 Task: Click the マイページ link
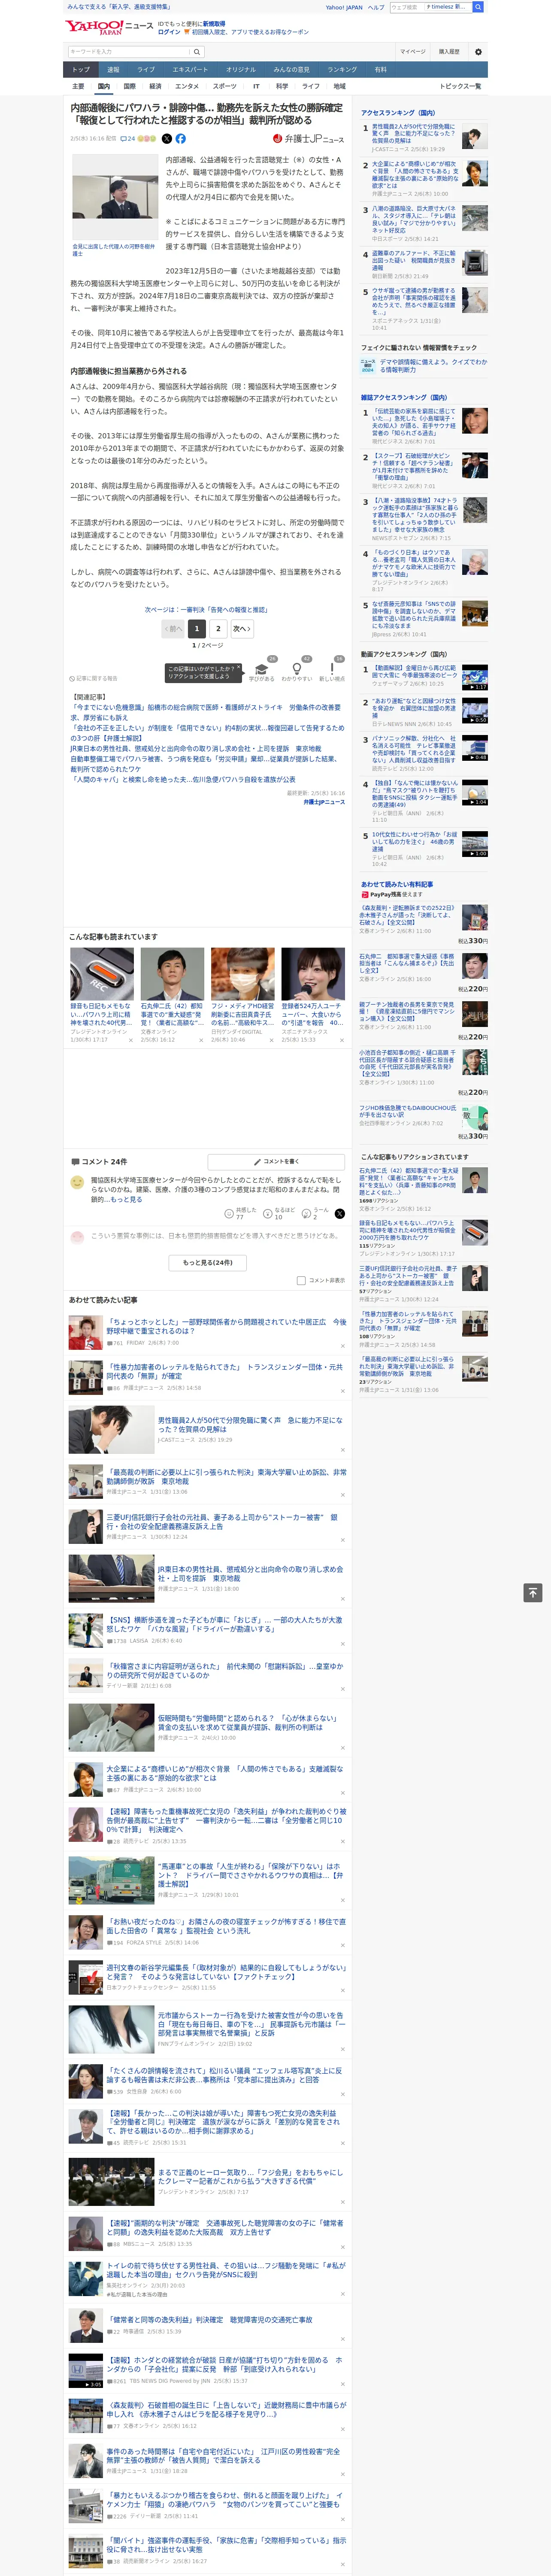412,51
